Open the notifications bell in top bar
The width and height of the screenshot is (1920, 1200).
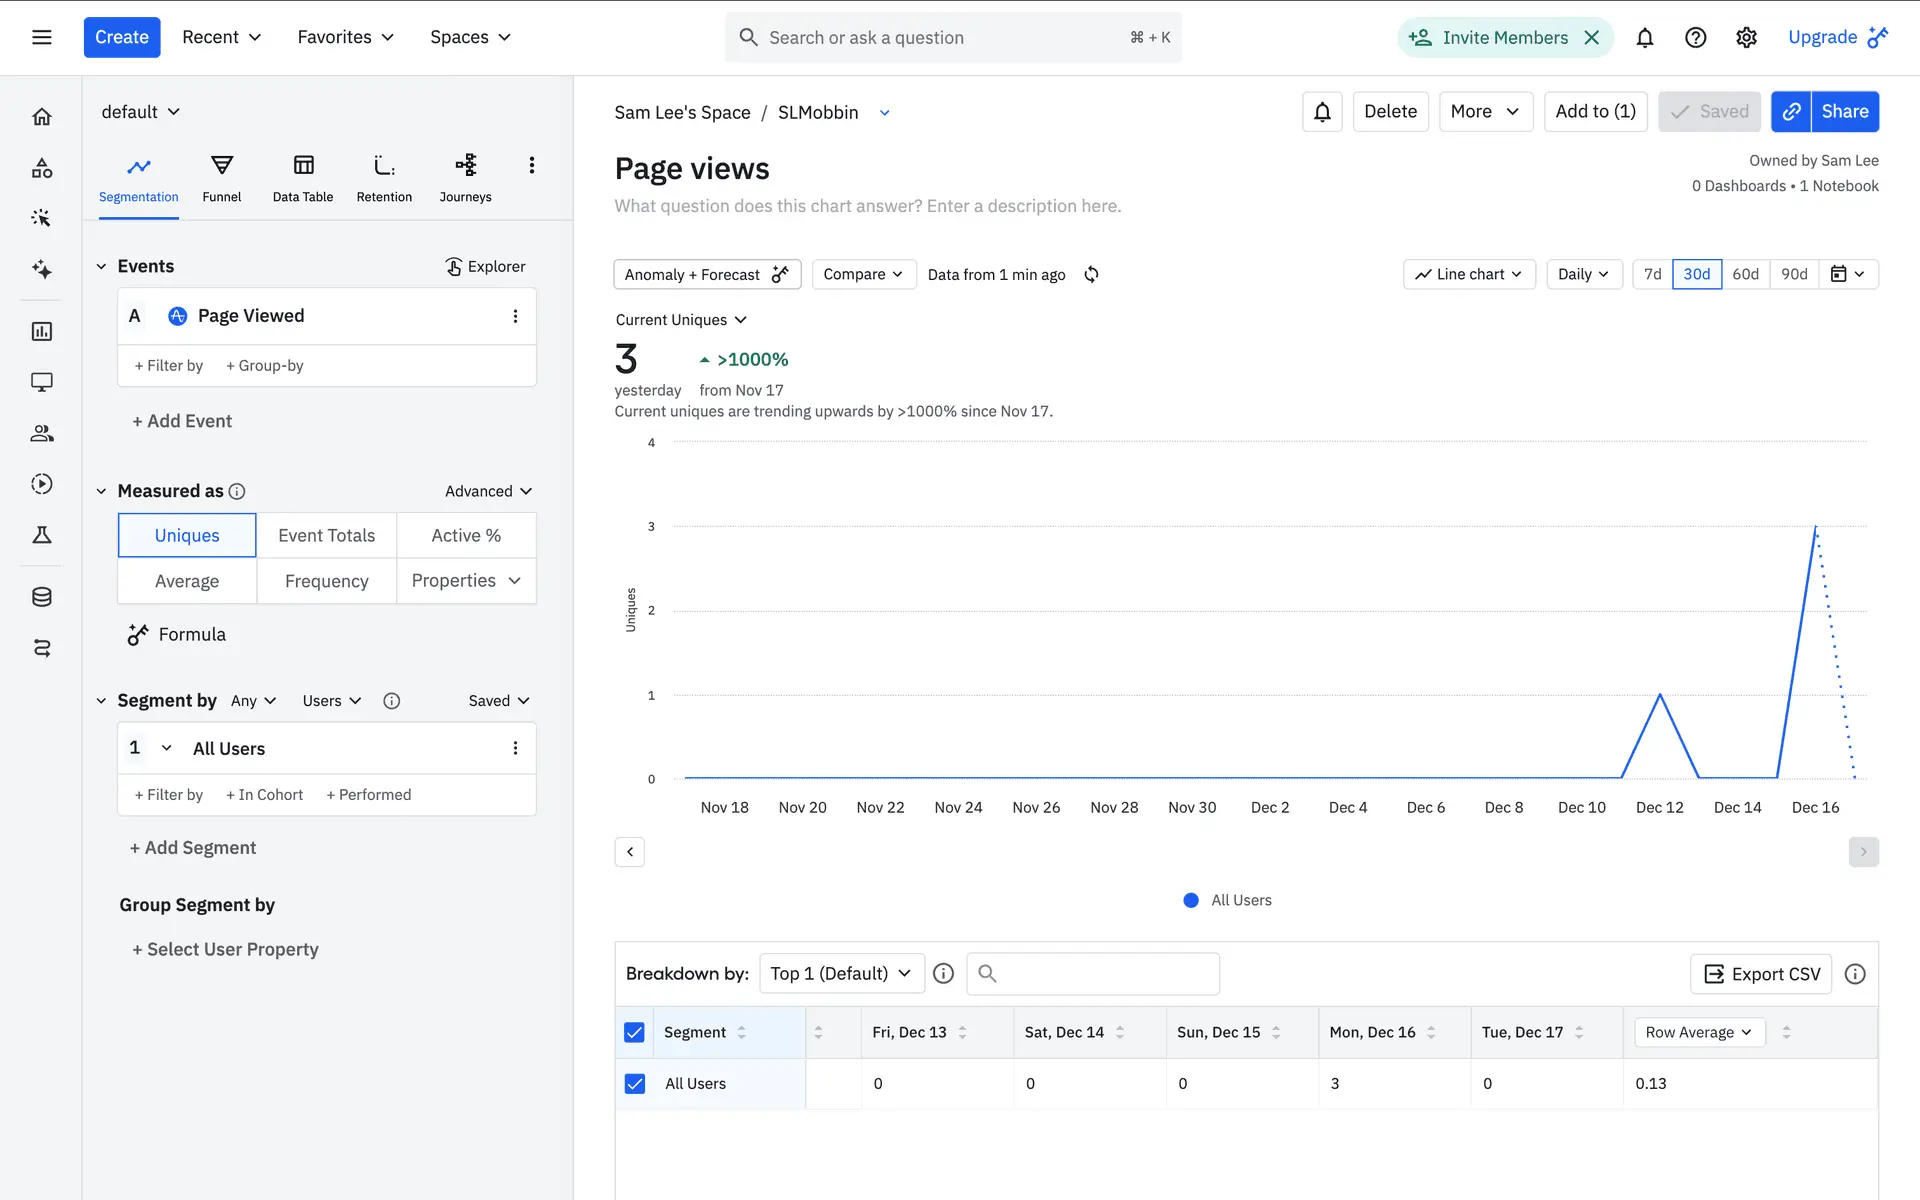[1644, 38]
